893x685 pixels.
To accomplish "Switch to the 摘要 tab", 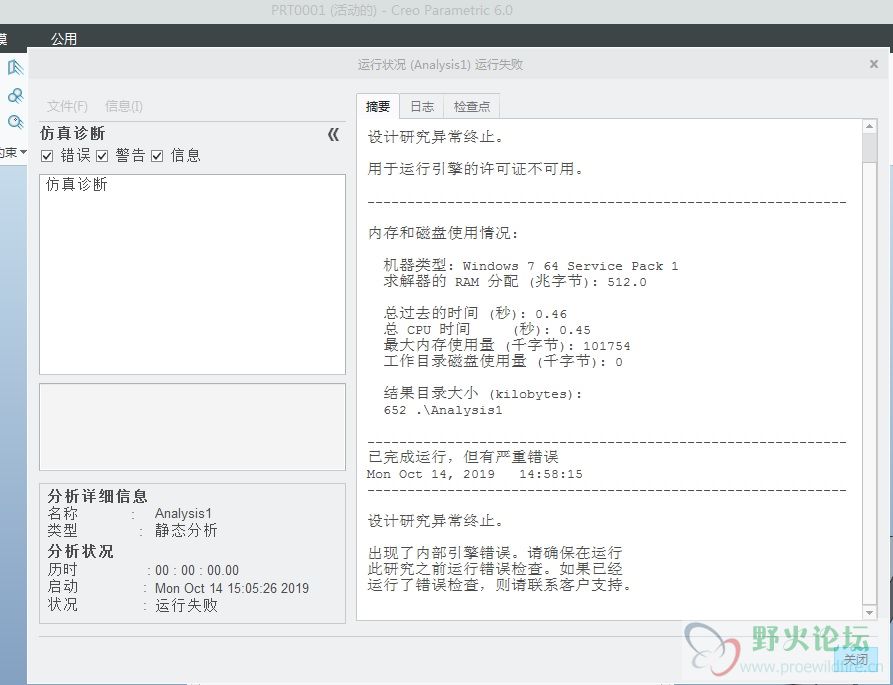I will pos(378,106).
